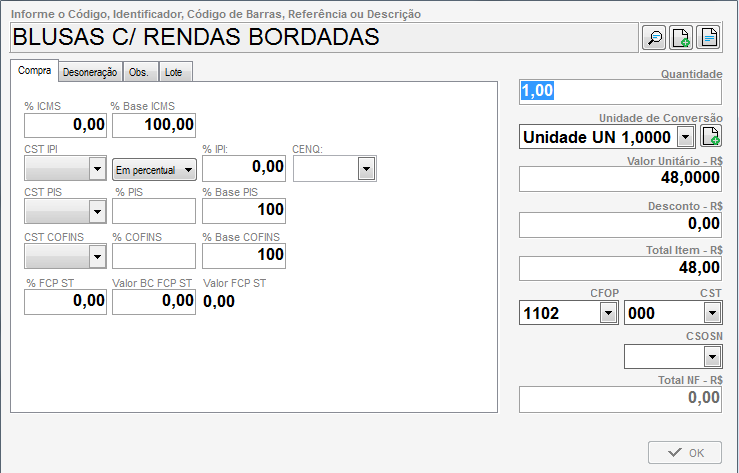Image resolution: width=739 pixels, height=473 pixels.
Task: Switch to the Desoneração tab
Action: [x=90, y=72]
